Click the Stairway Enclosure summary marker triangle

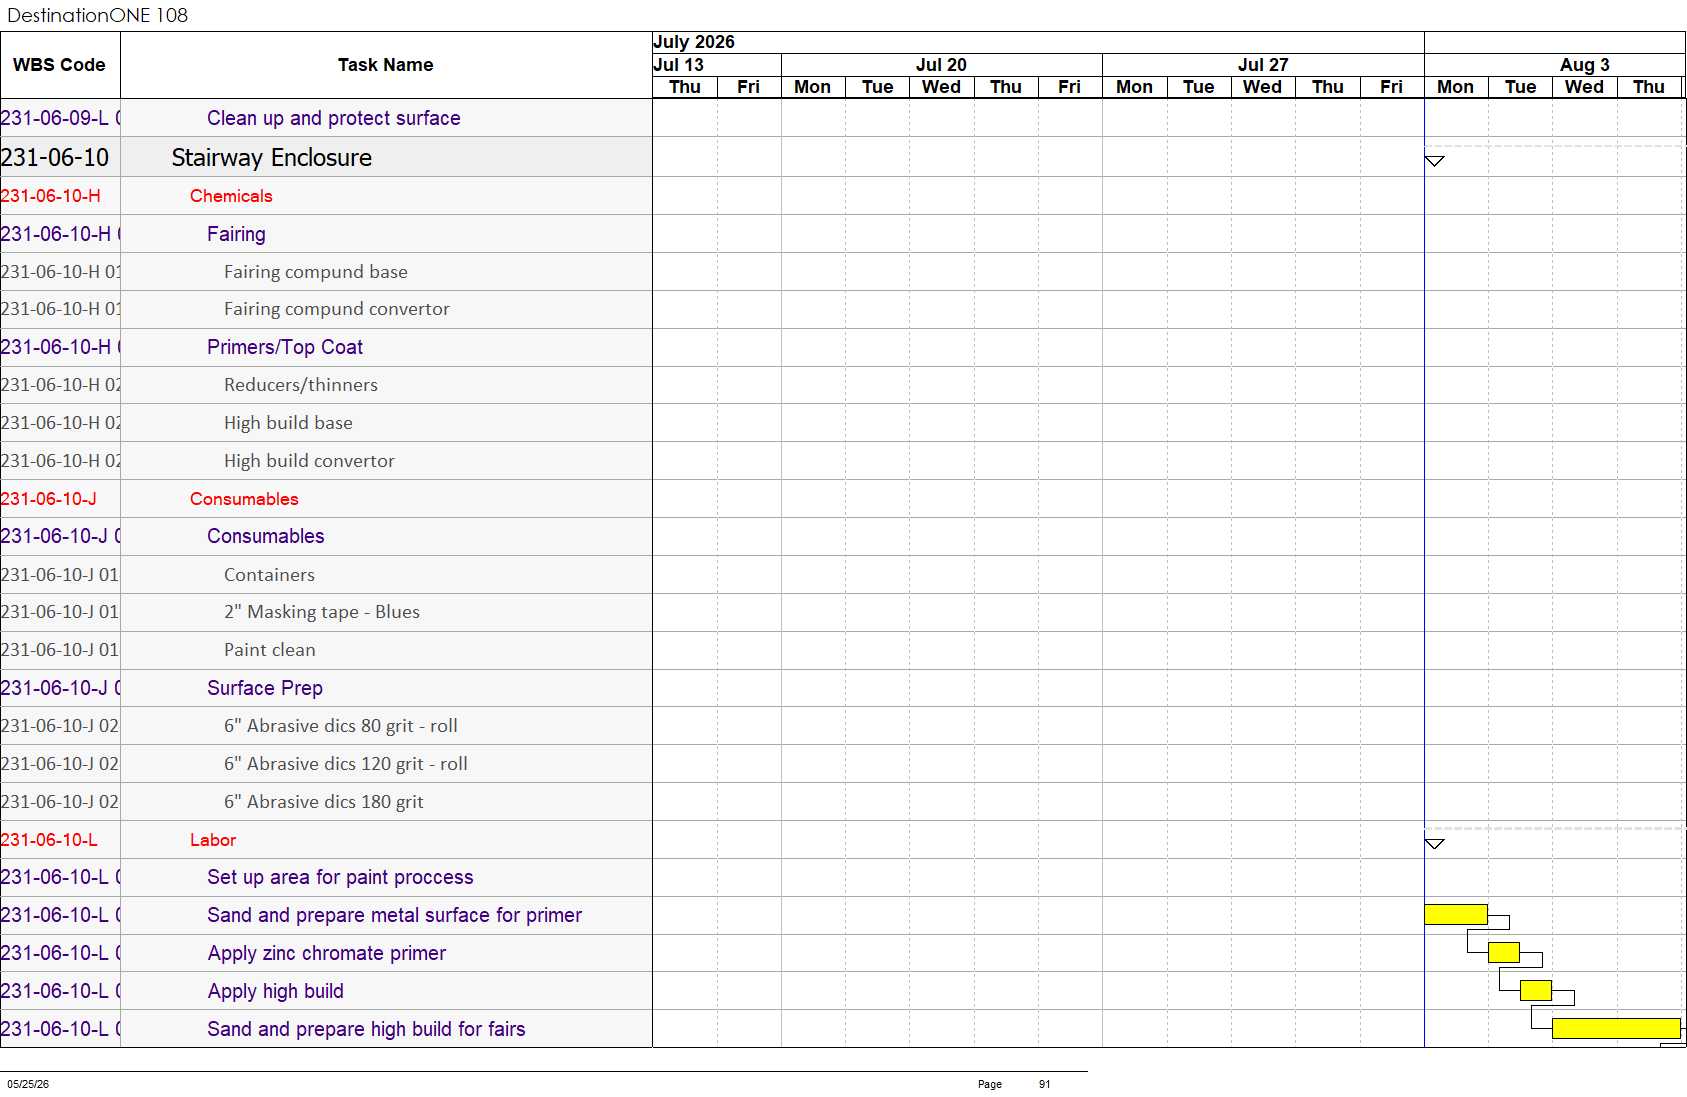1434,161
